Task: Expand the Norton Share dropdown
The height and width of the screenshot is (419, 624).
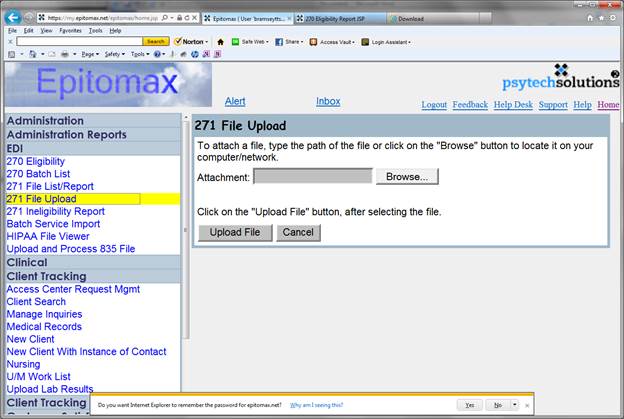Action: point(292,42)
